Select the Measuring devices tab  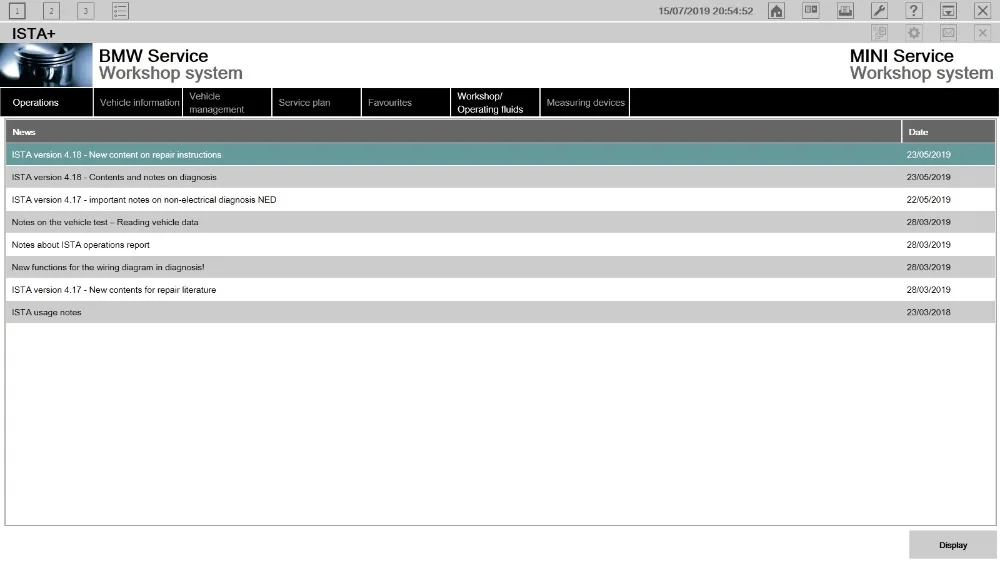coord(585,103)
